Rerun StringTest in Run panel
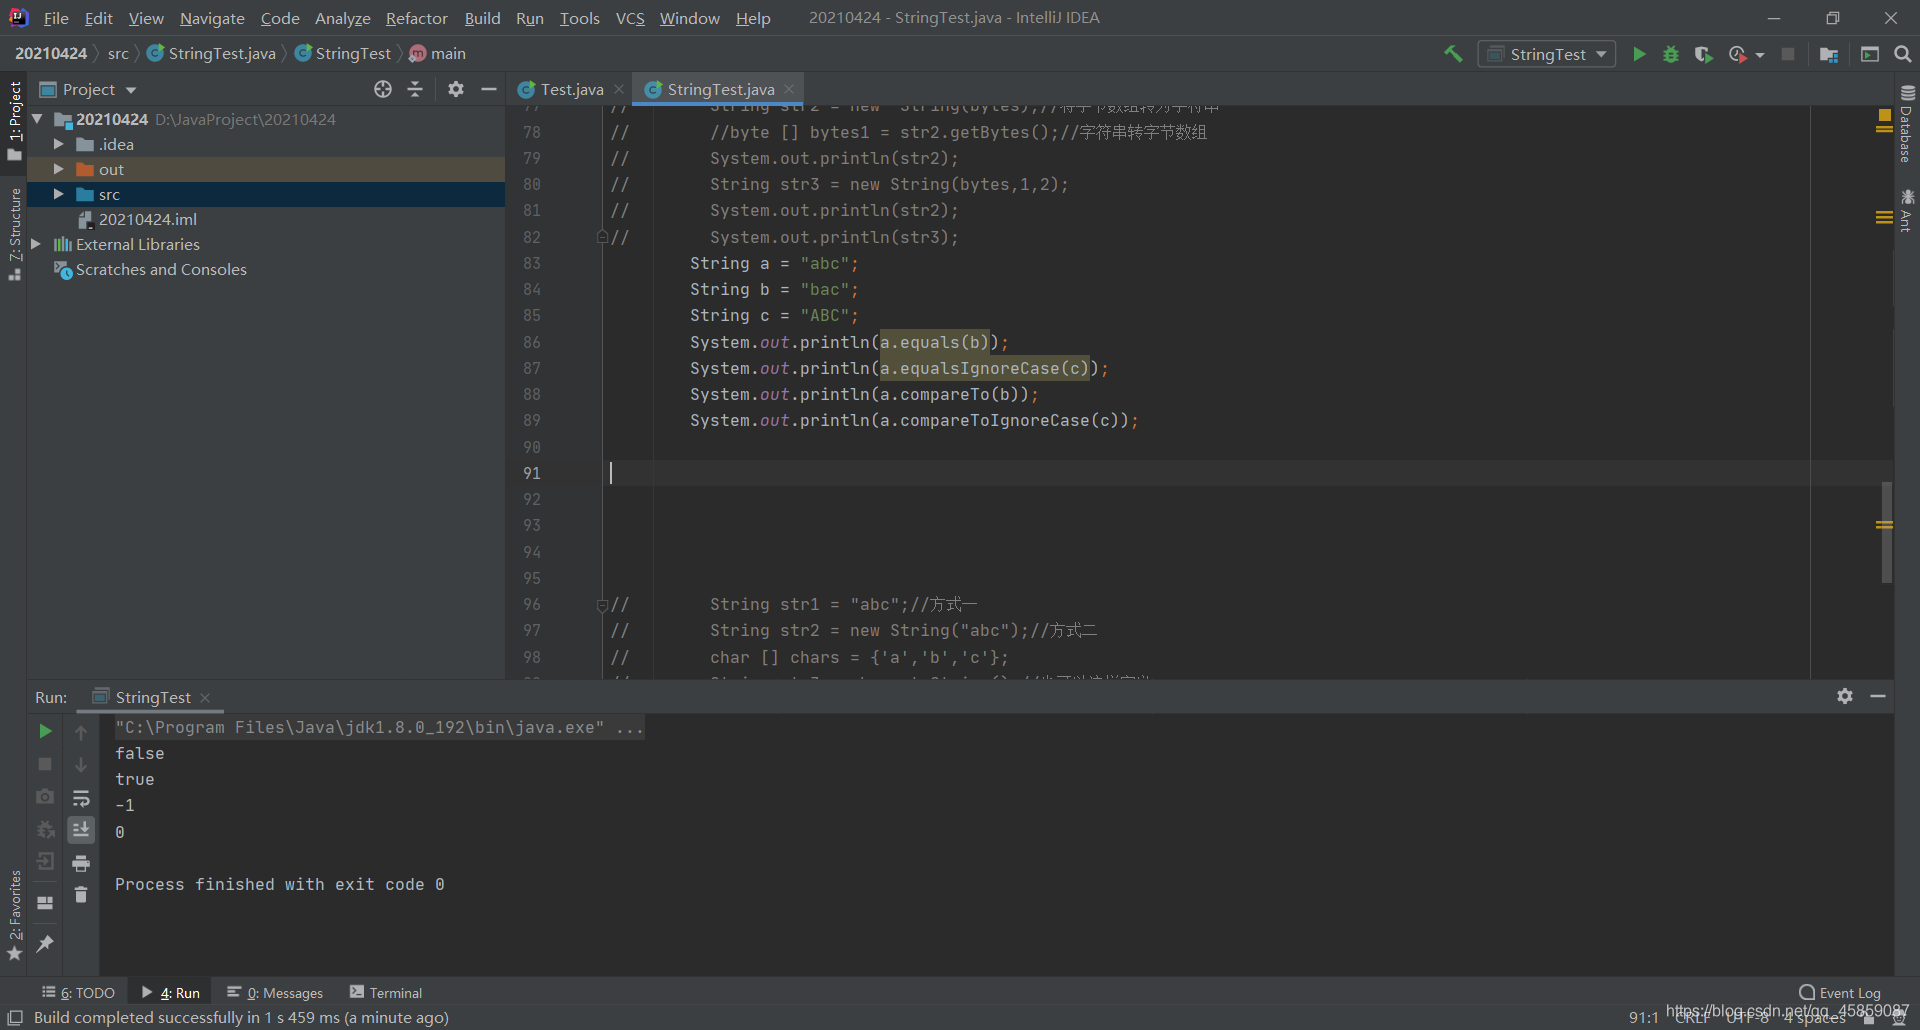 pos(45,731)
